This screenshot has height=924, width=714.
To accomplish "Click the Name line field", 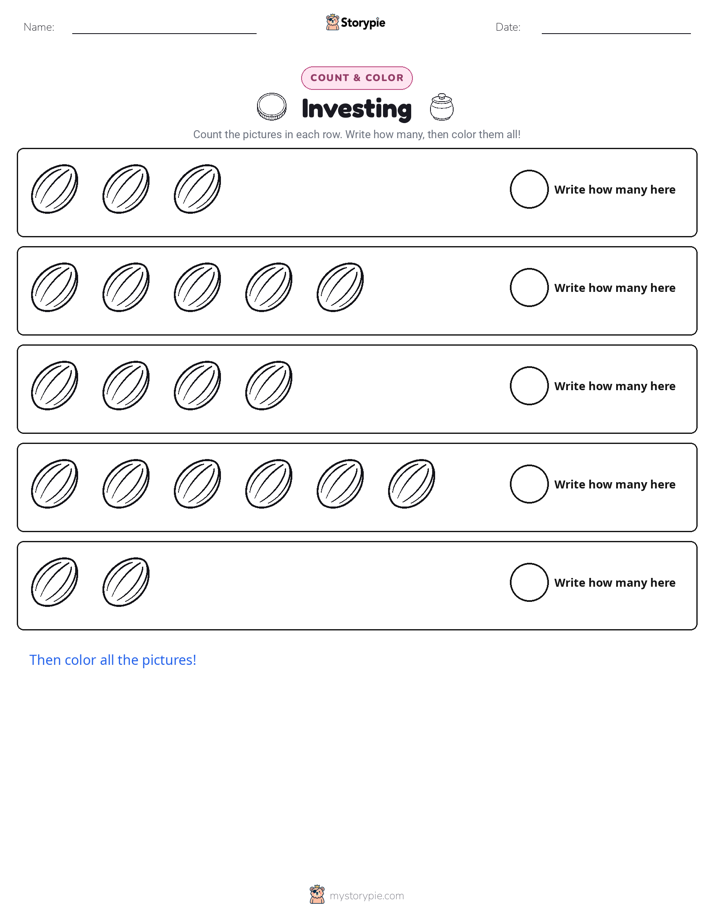I will pos(164,27).
